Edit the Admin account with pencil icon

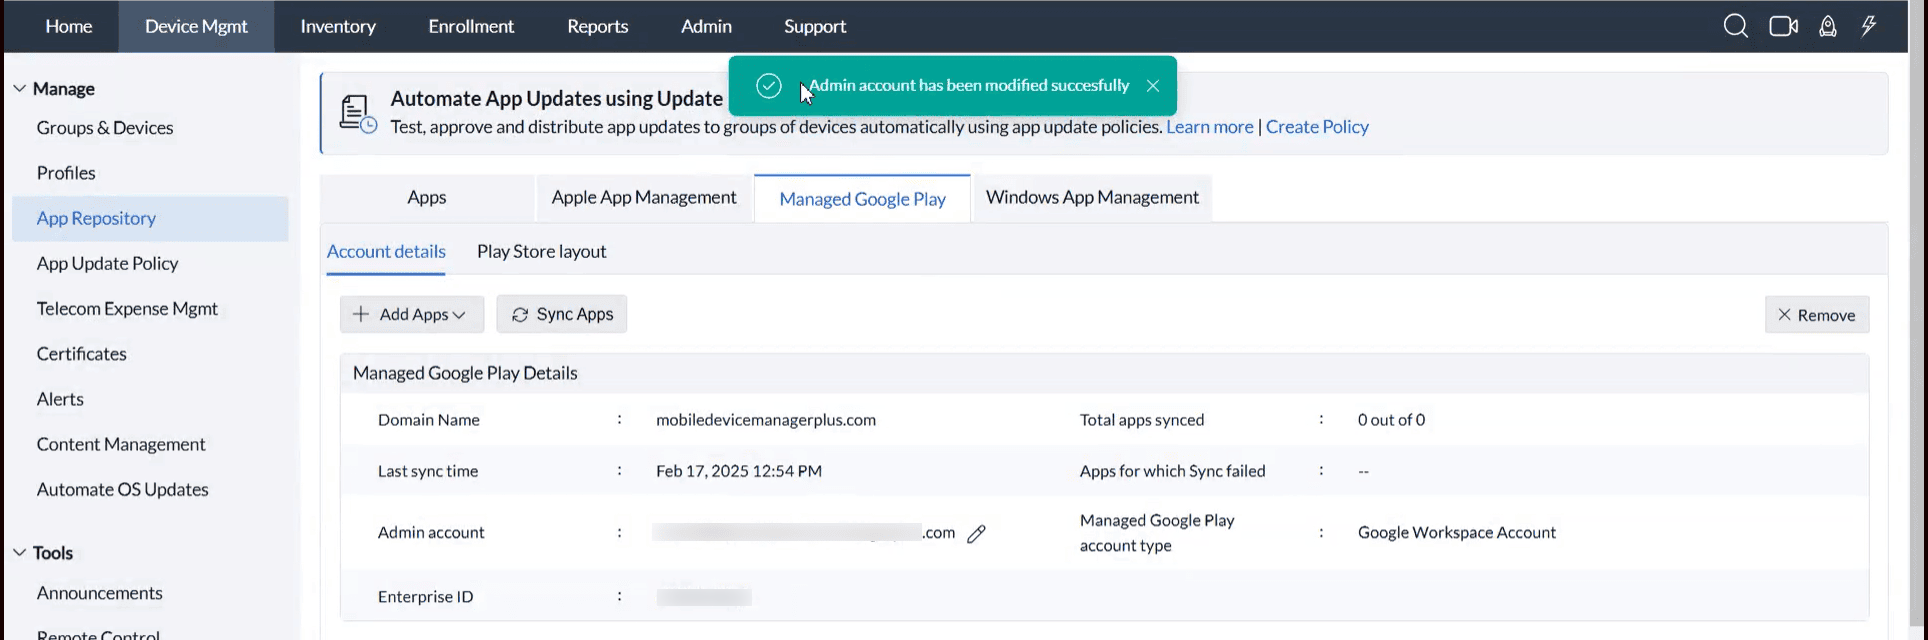(977, 534)
